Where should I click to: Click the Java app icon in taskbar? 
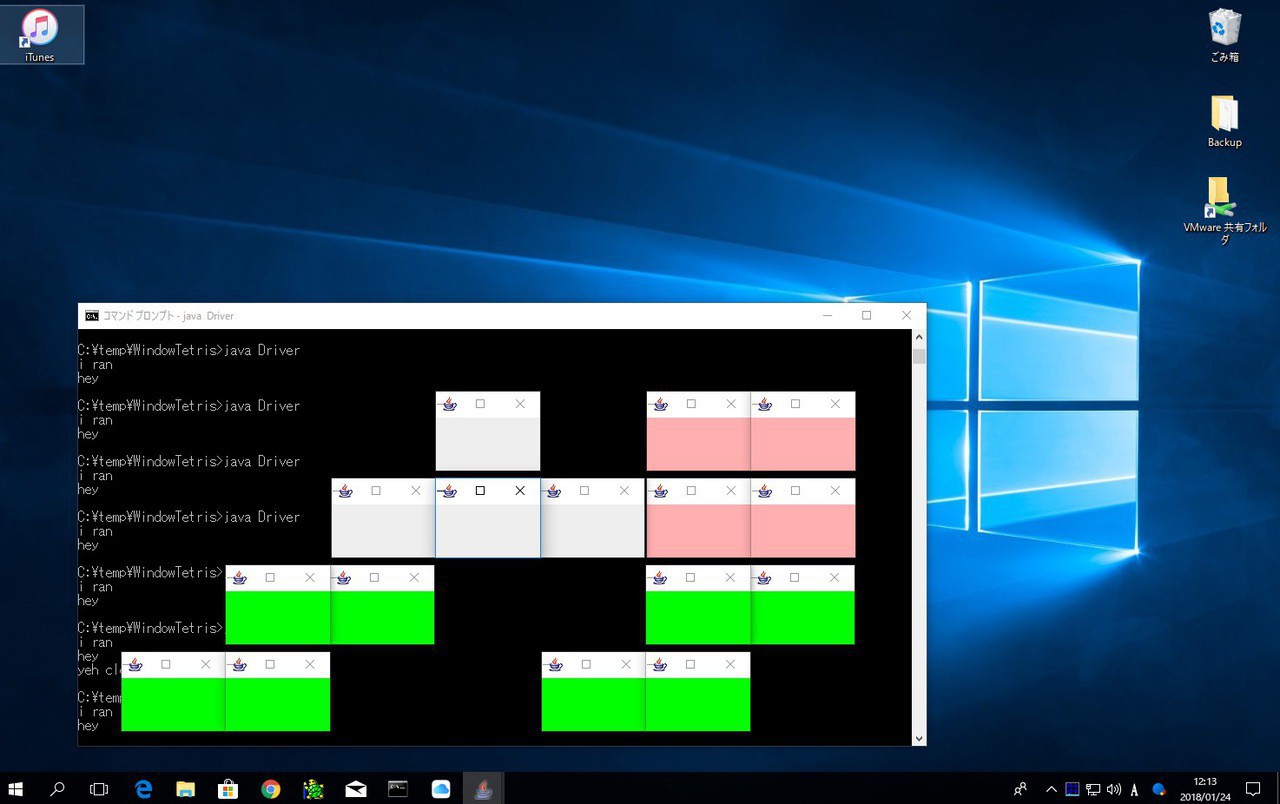tap(483, 789)
